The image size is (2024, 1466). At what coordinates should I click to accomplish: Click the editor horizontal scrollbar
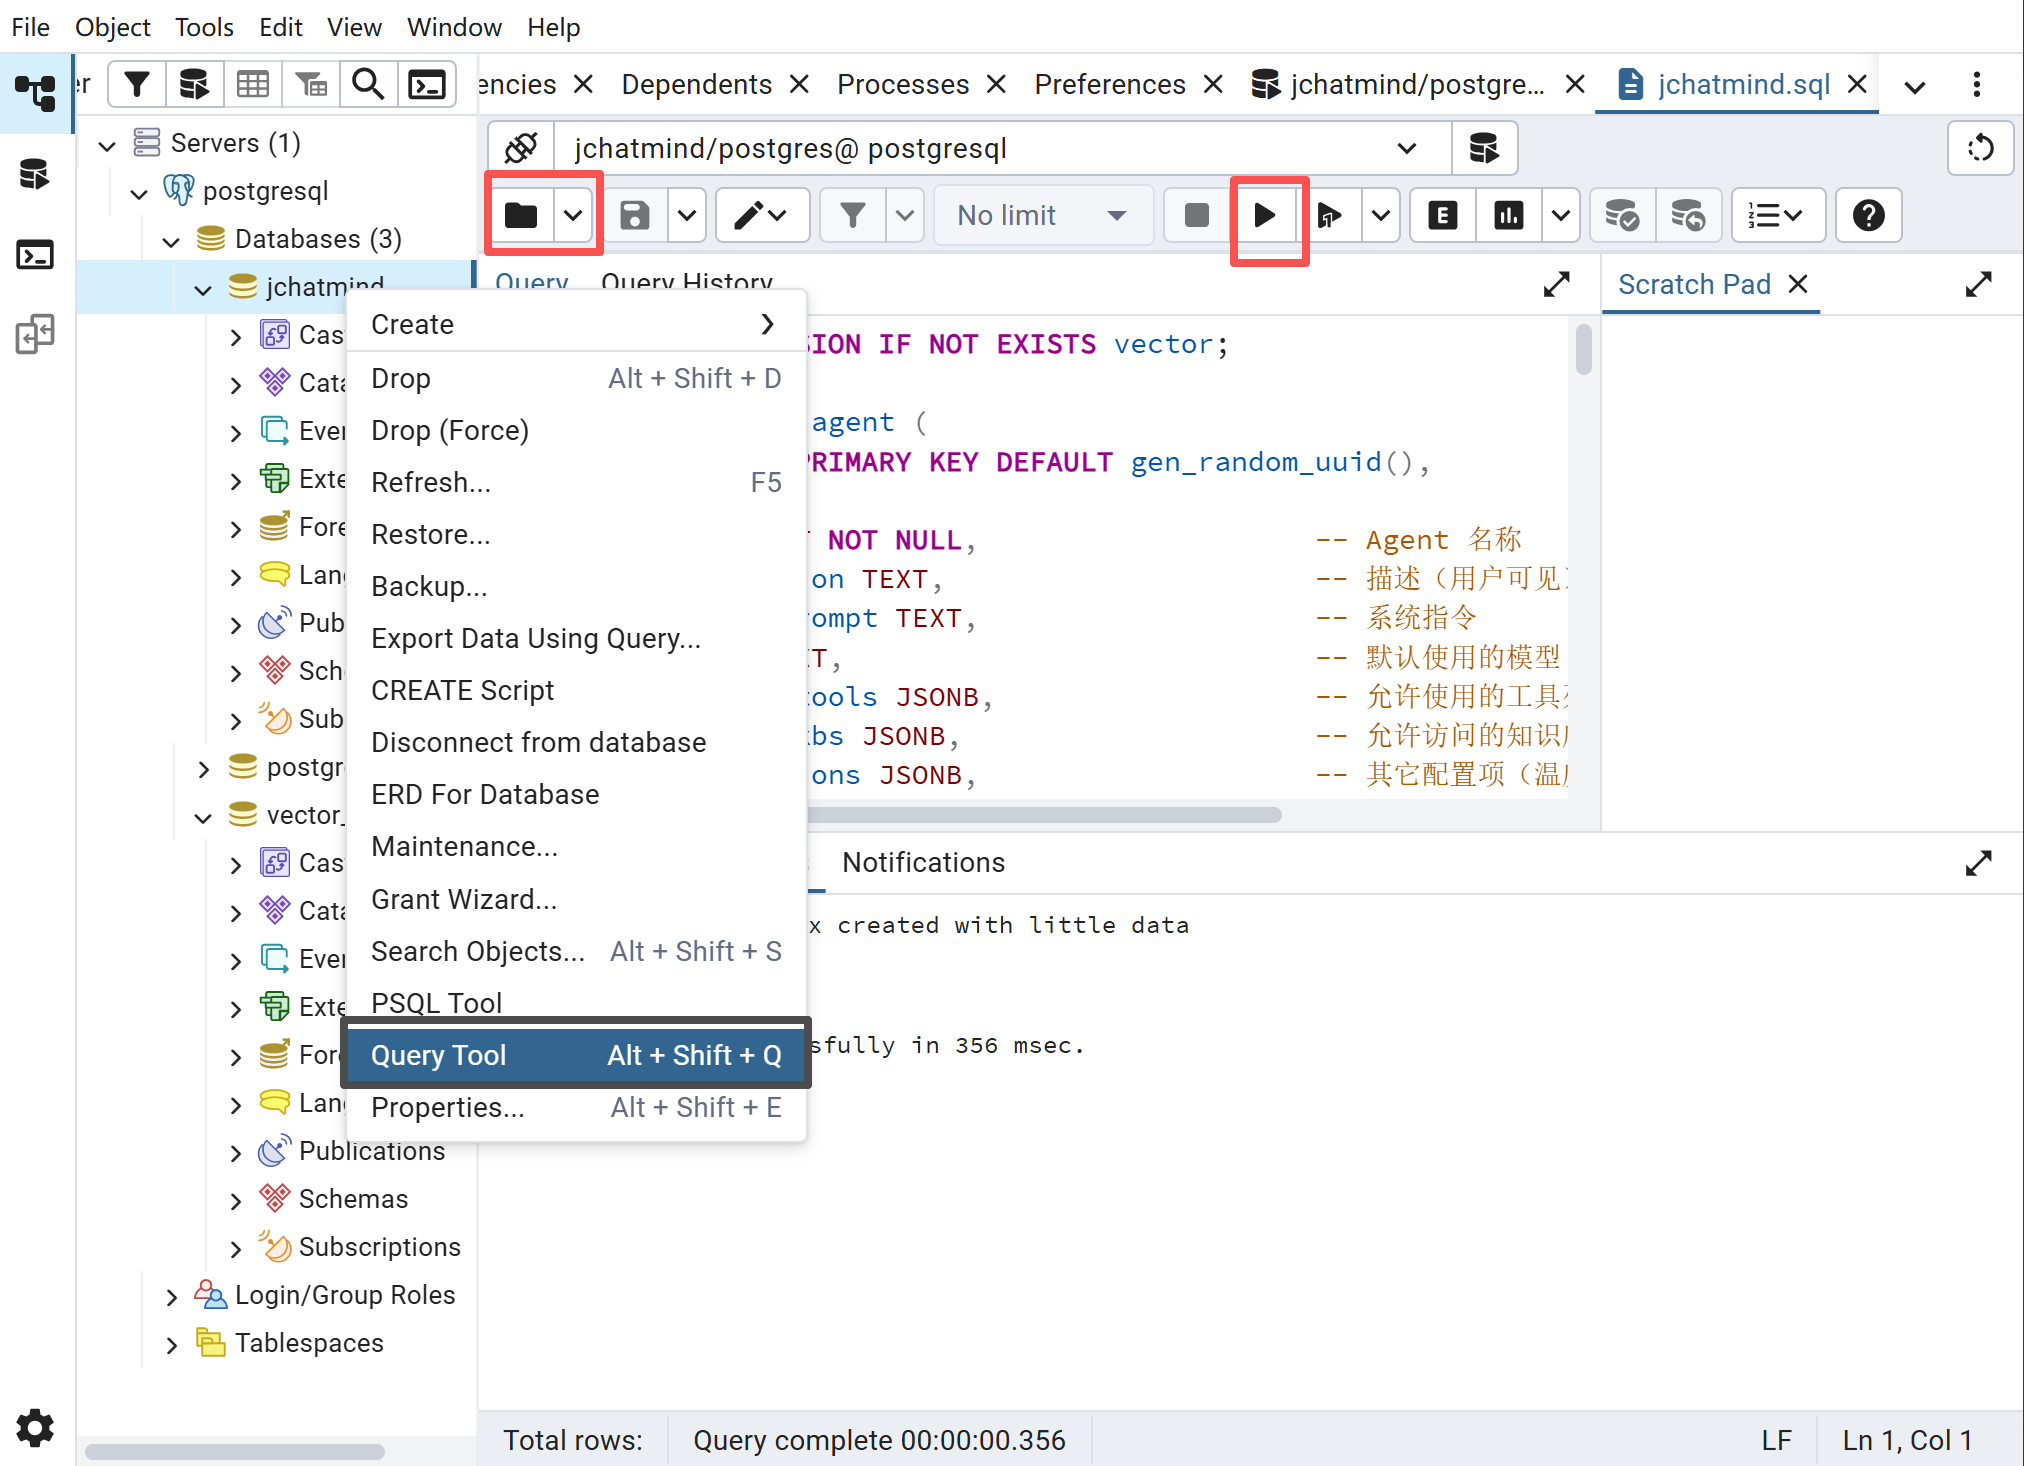click(x=1043, y=815)
